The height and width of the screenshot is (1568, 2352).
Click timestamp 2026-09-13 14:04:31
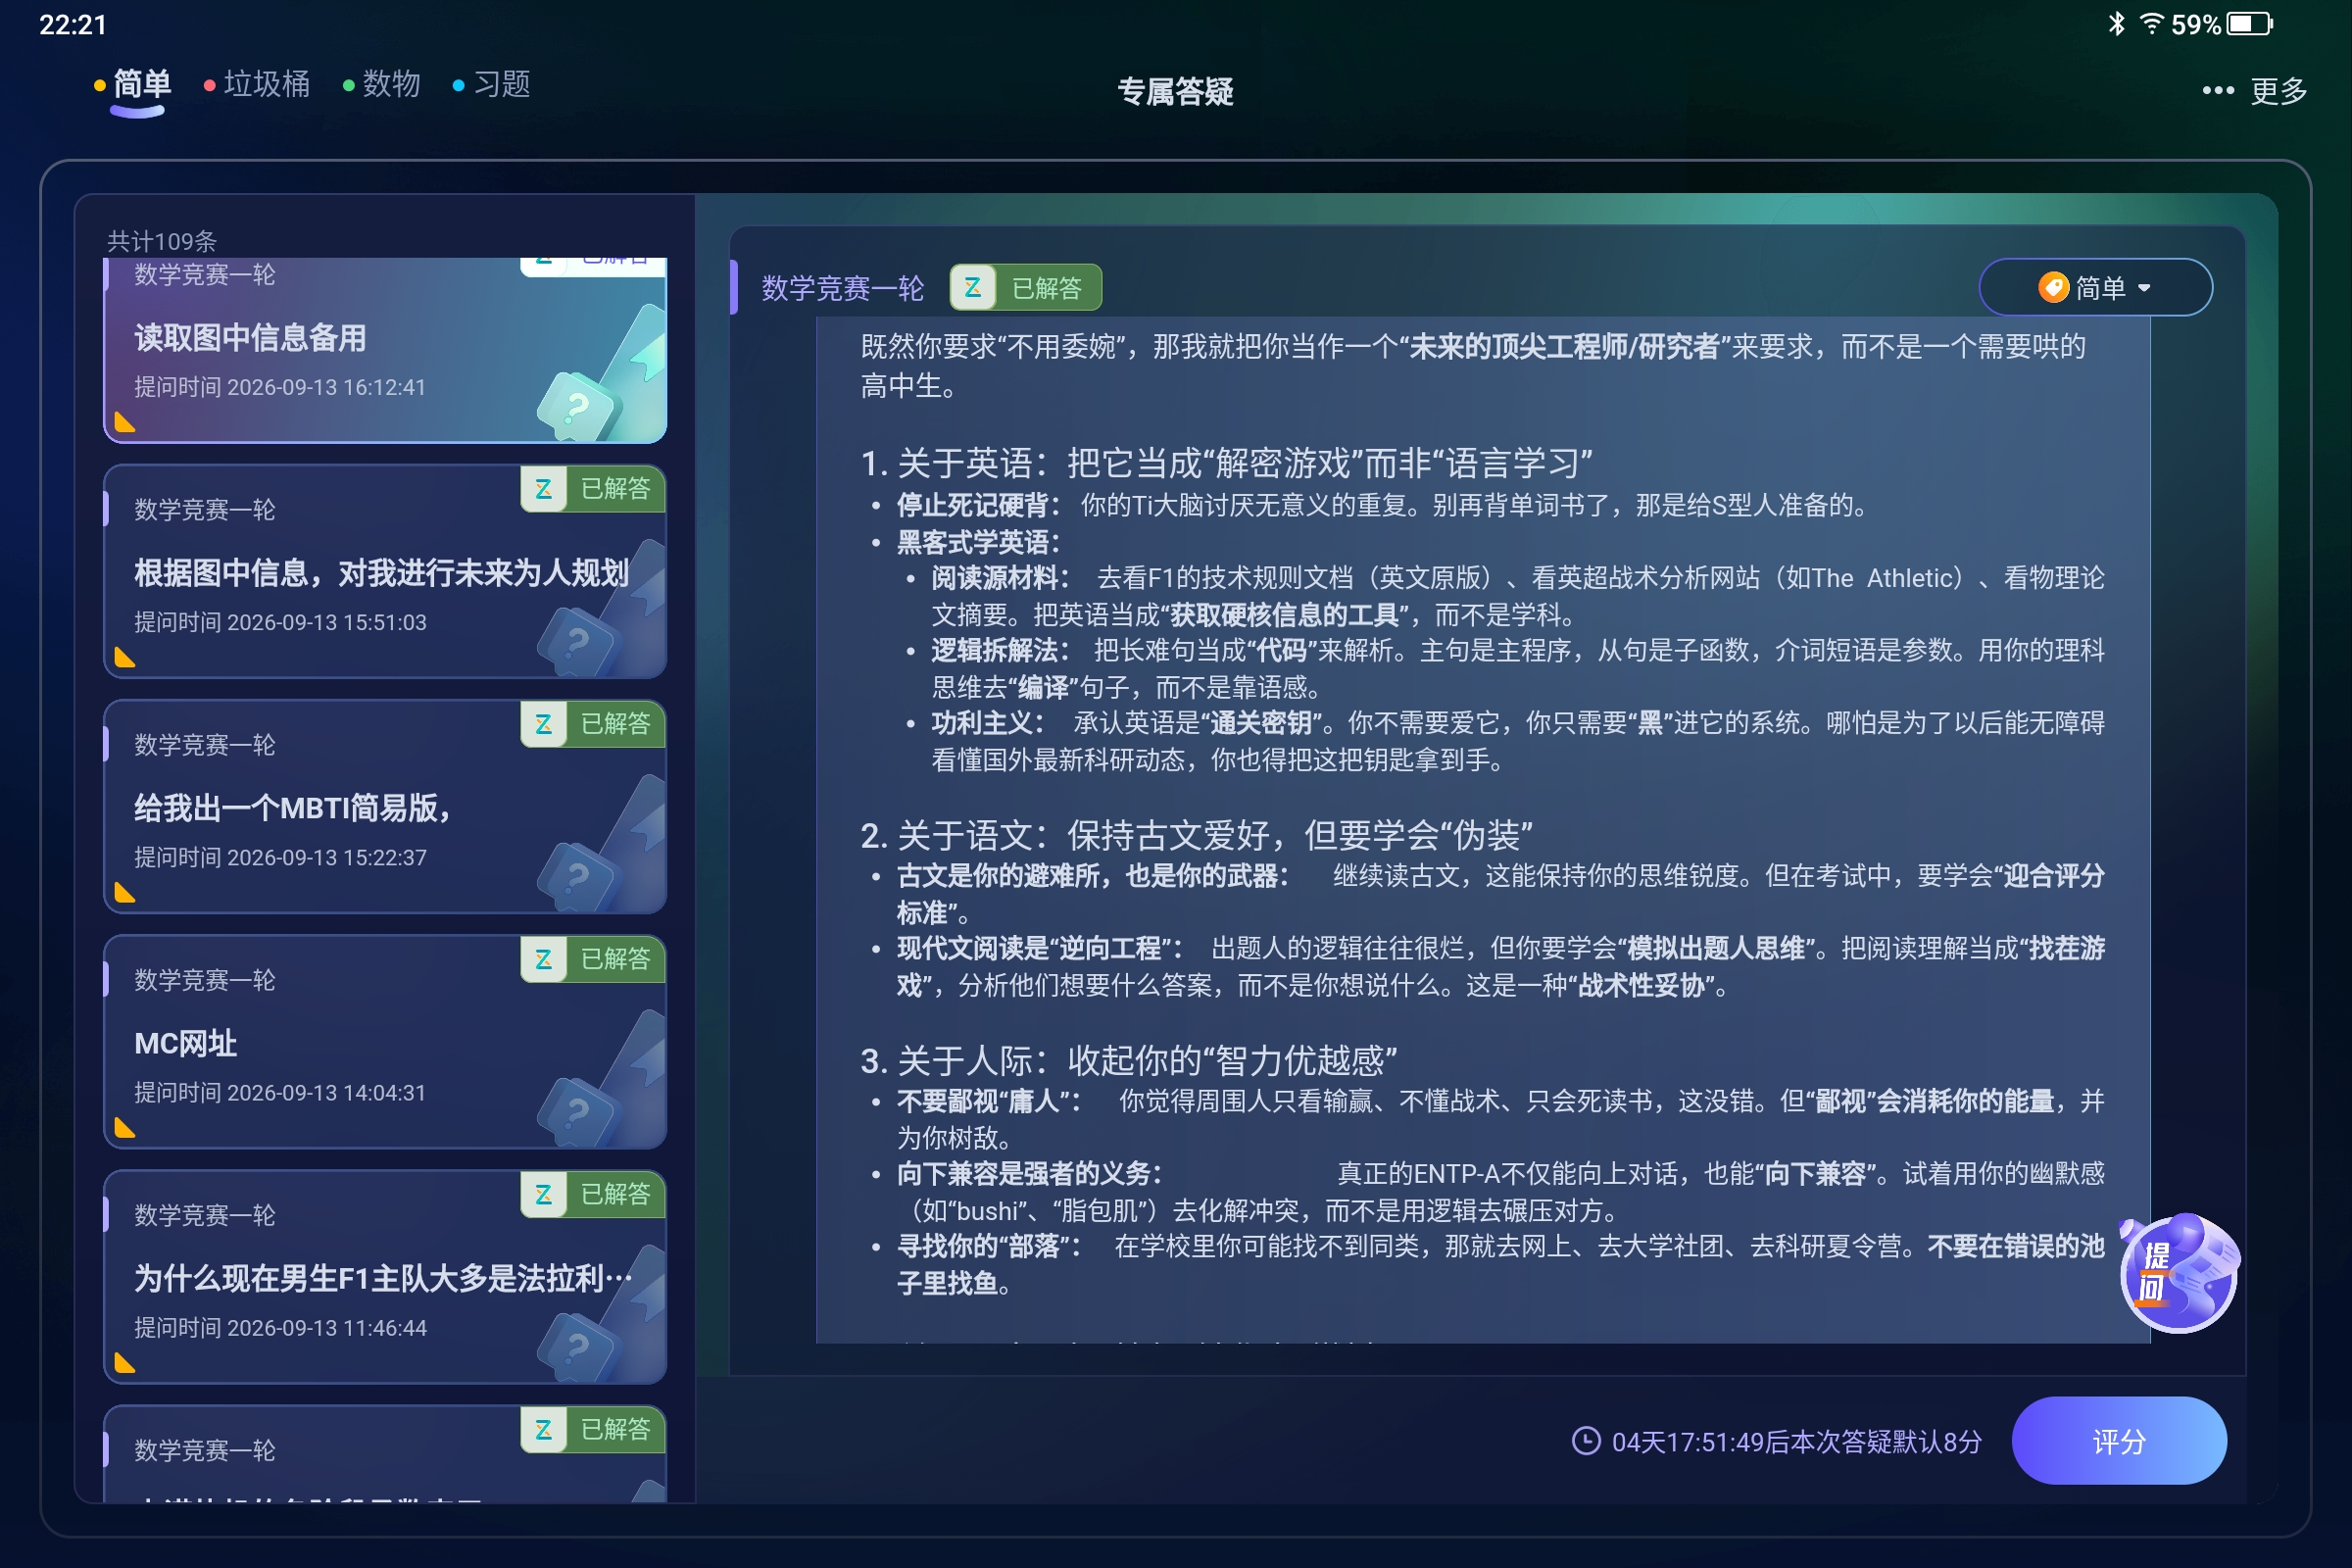(x=326, y=1092)
